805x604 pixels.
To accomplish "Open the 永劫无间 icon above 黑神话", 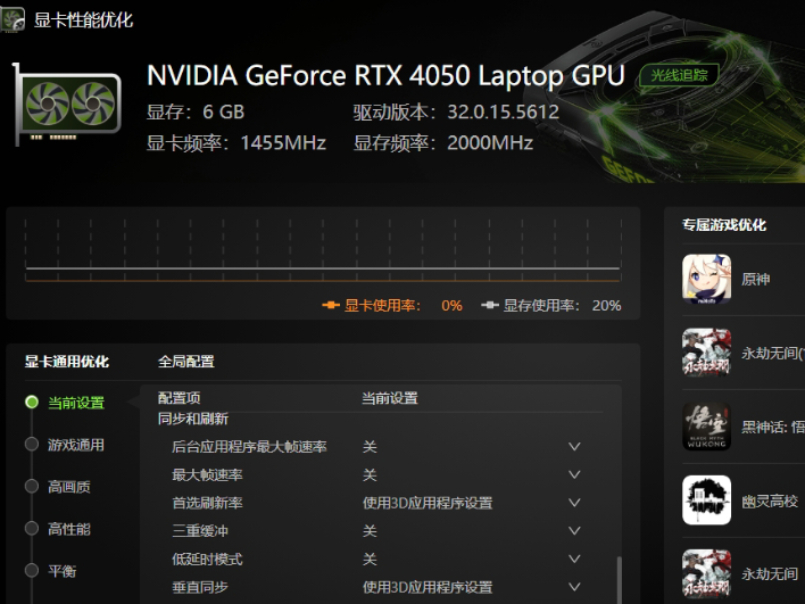I will click(706, 352).
